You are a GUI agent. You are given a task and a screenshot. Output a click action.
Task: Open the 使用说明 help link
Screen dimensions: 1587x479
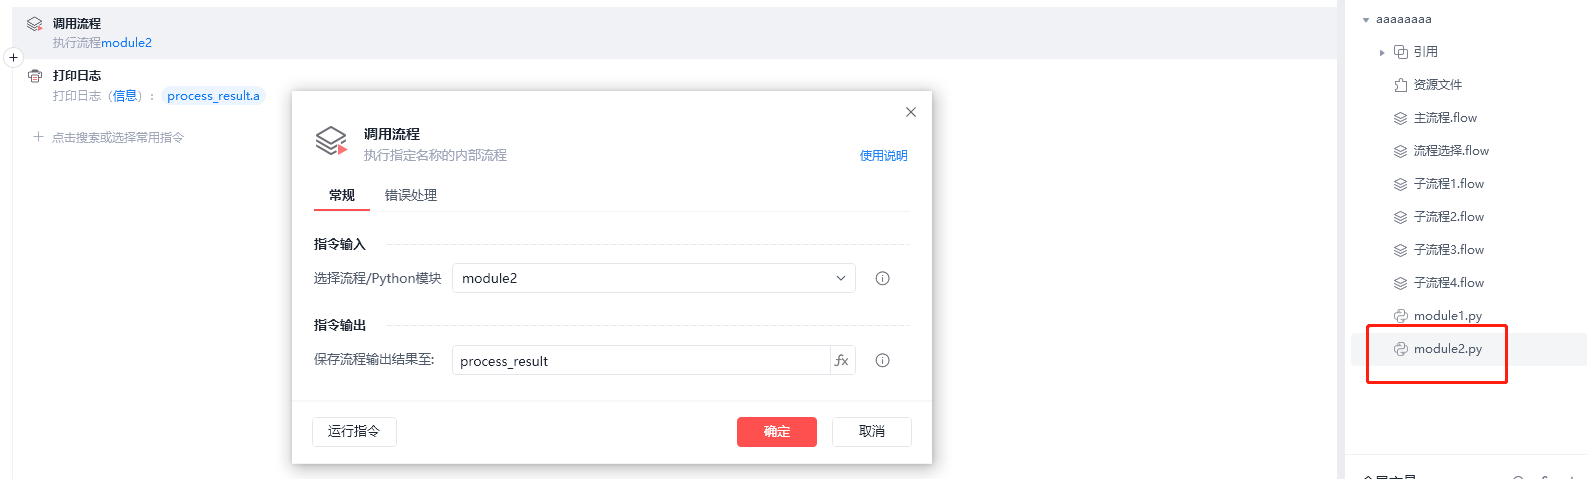(883, 156)
